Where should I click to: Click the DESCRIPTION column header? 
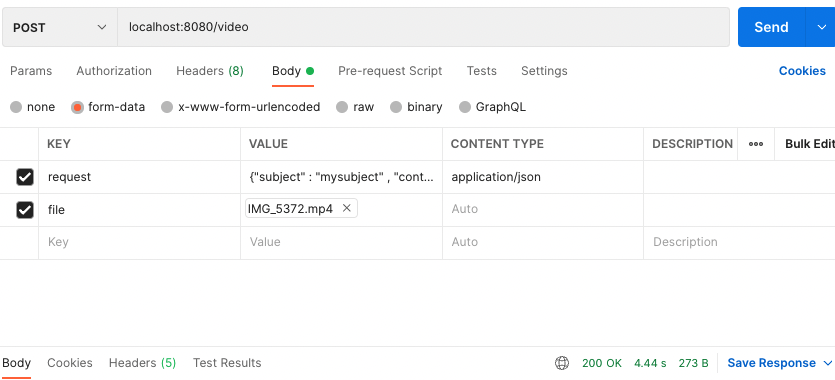point(693,144)
